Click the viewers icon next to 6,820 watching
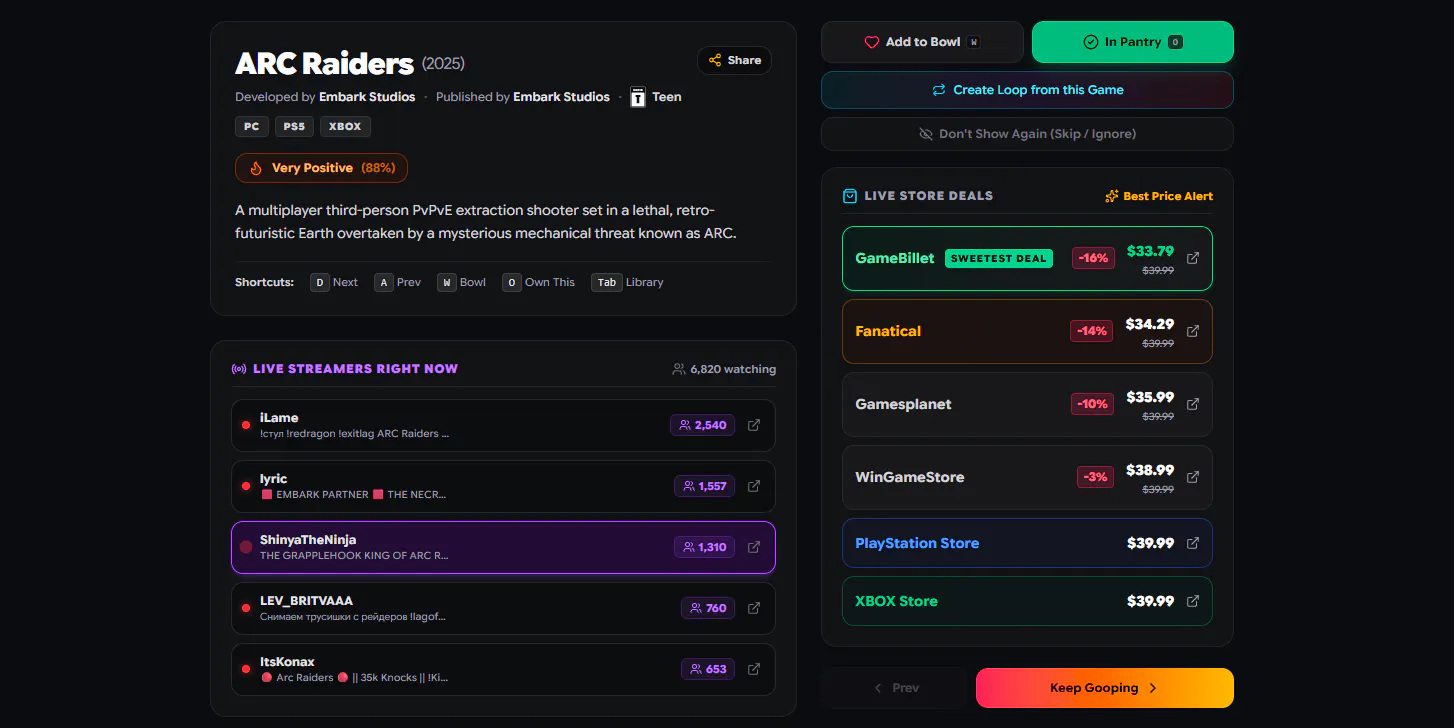Viewport: 1454px width, 728px height. pos(679,369)
